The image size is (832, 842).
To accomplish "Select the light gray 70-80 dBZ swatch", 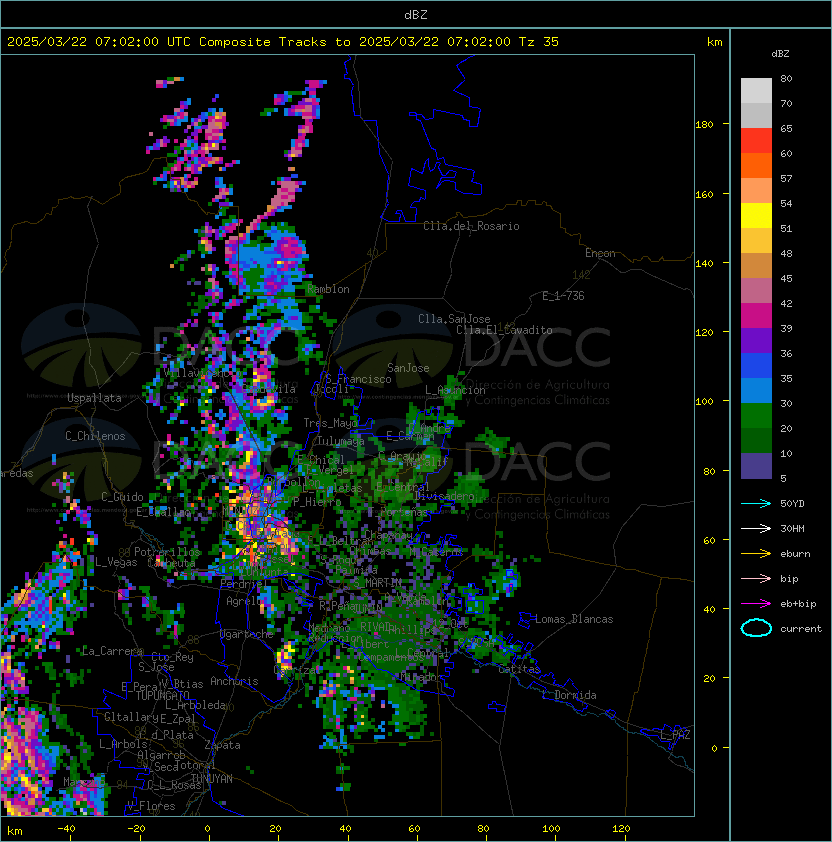I will coord(756,91).
